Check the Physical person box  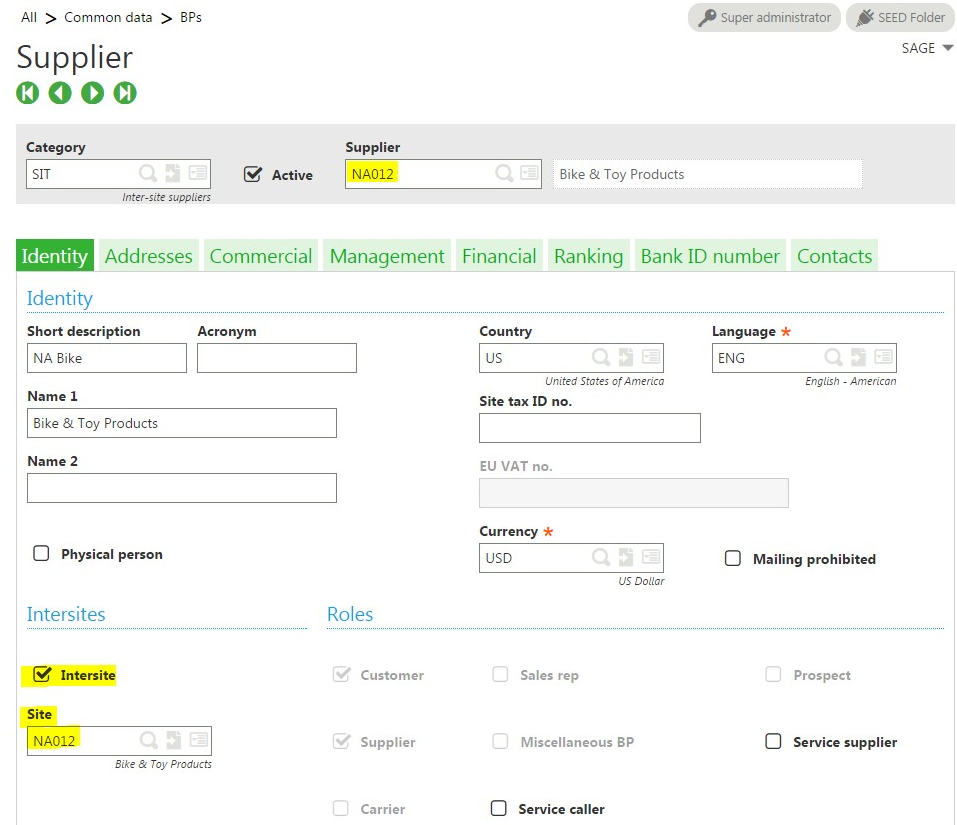tap(41, 553)
